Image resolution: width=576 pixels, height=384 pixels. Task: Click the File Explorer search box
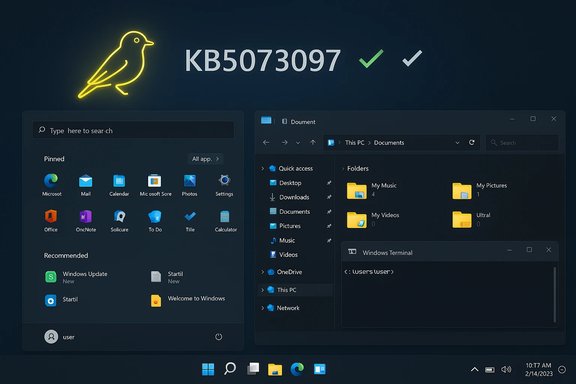click(522, 143)
